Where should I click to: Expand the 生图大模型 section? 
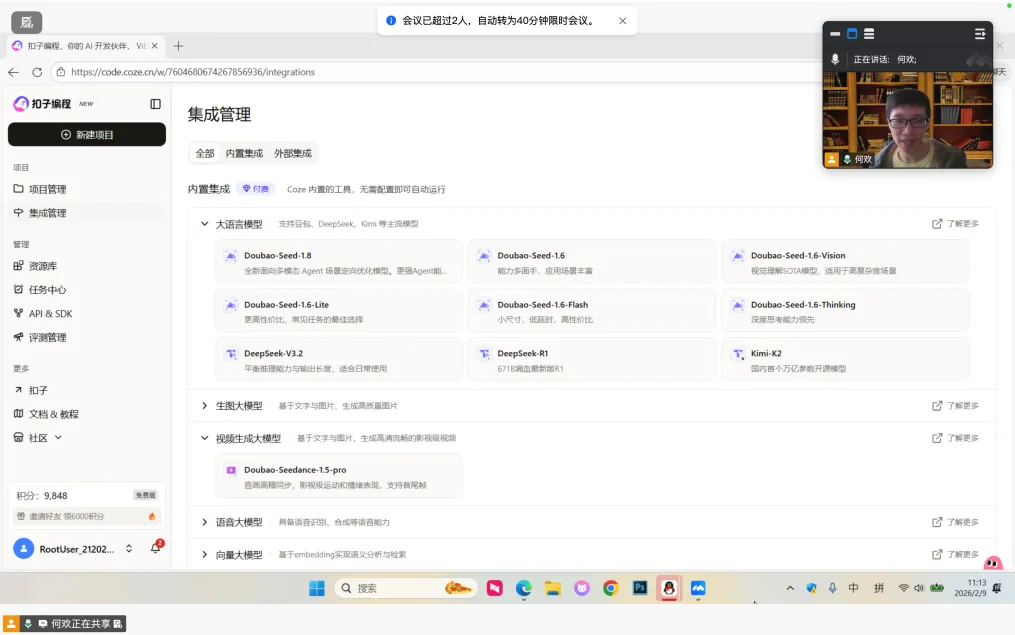[205, 406]
